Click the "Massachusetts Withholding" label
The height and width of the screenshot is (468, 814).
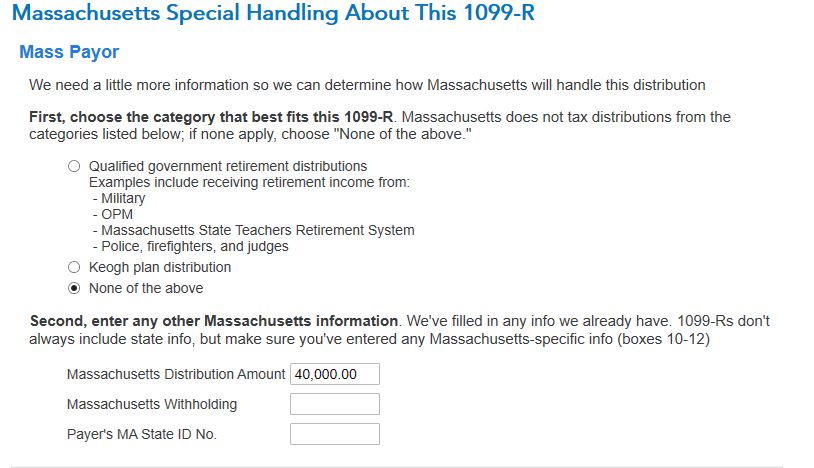tap(152, 404)
